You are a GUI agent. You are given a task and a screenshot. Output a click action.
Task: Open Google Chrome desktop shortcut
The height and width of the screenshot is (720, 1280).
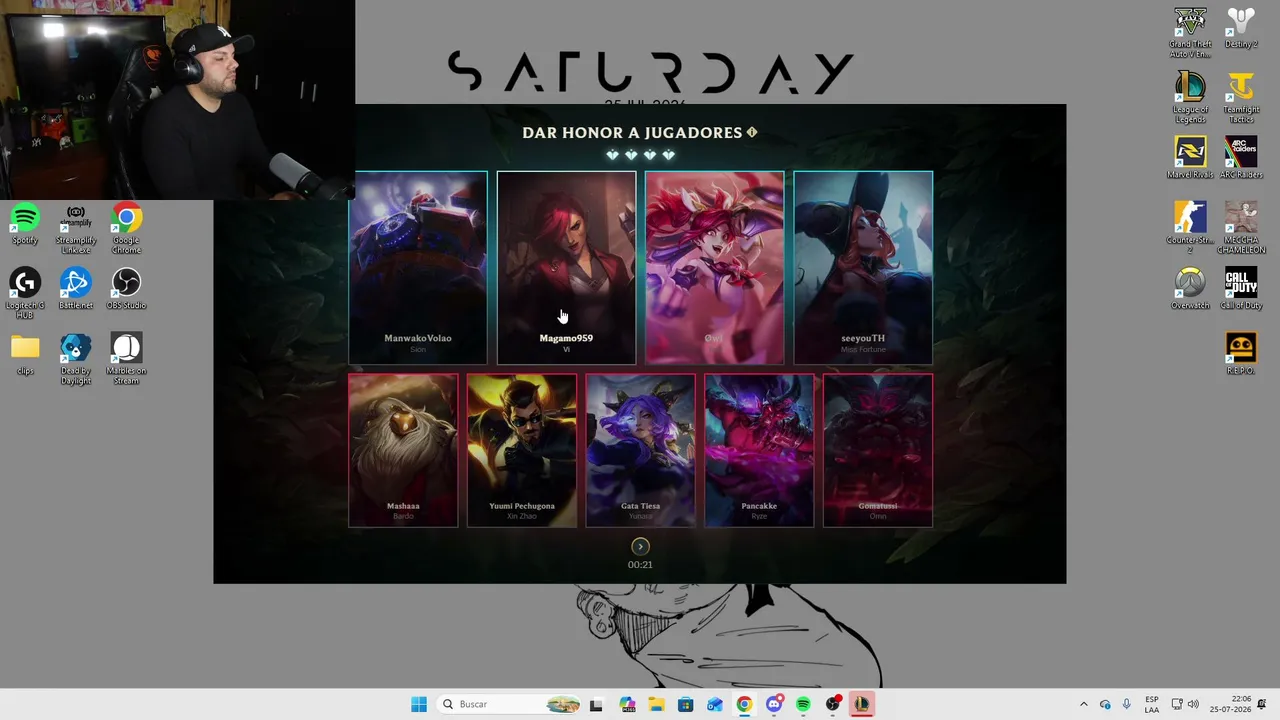tap(126, 229)
